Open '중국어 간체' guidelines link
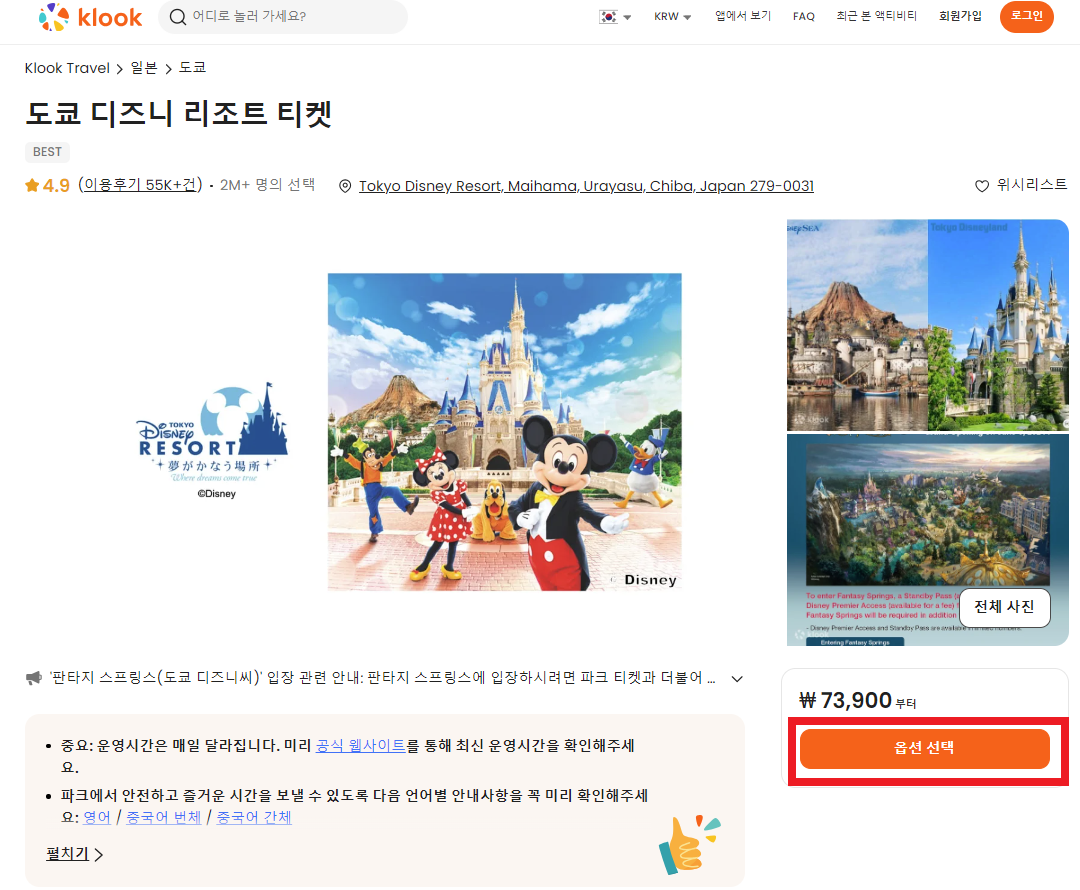 tap(254, 817)
